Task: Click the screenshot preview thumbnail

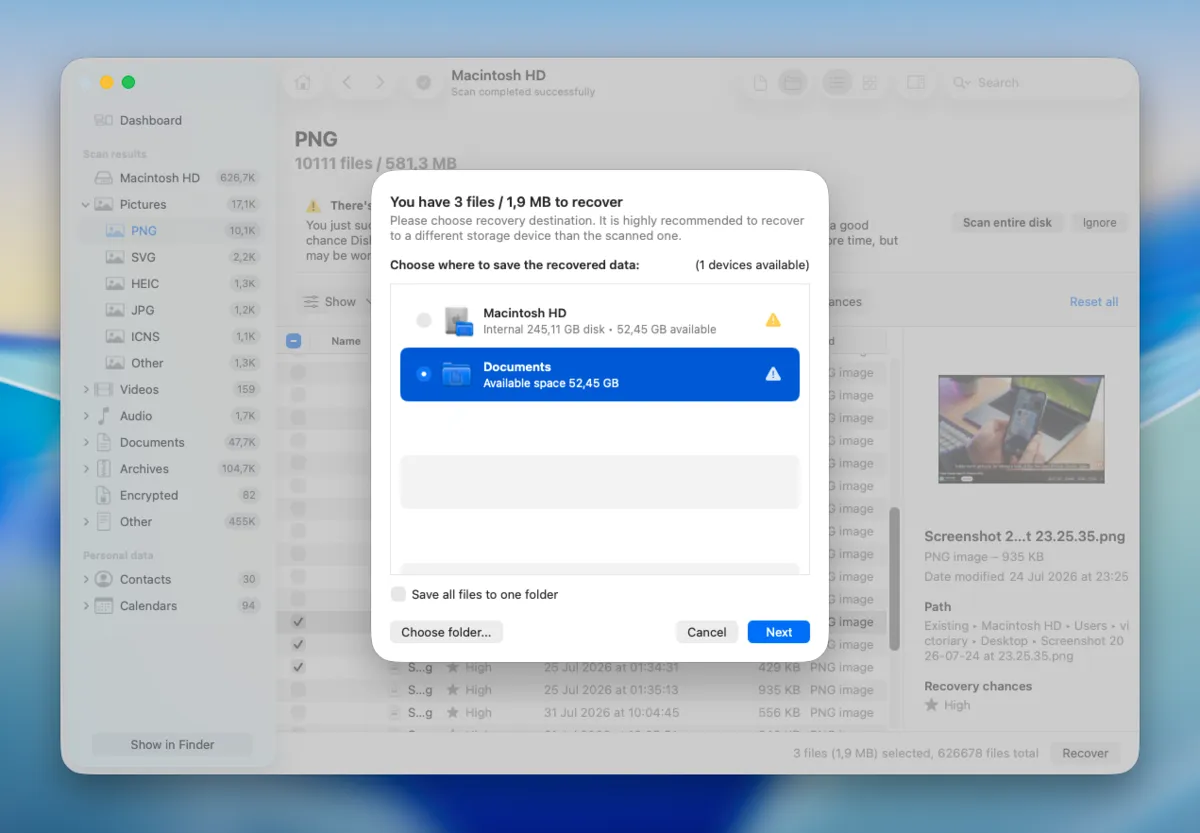Action: point(1021,429)
